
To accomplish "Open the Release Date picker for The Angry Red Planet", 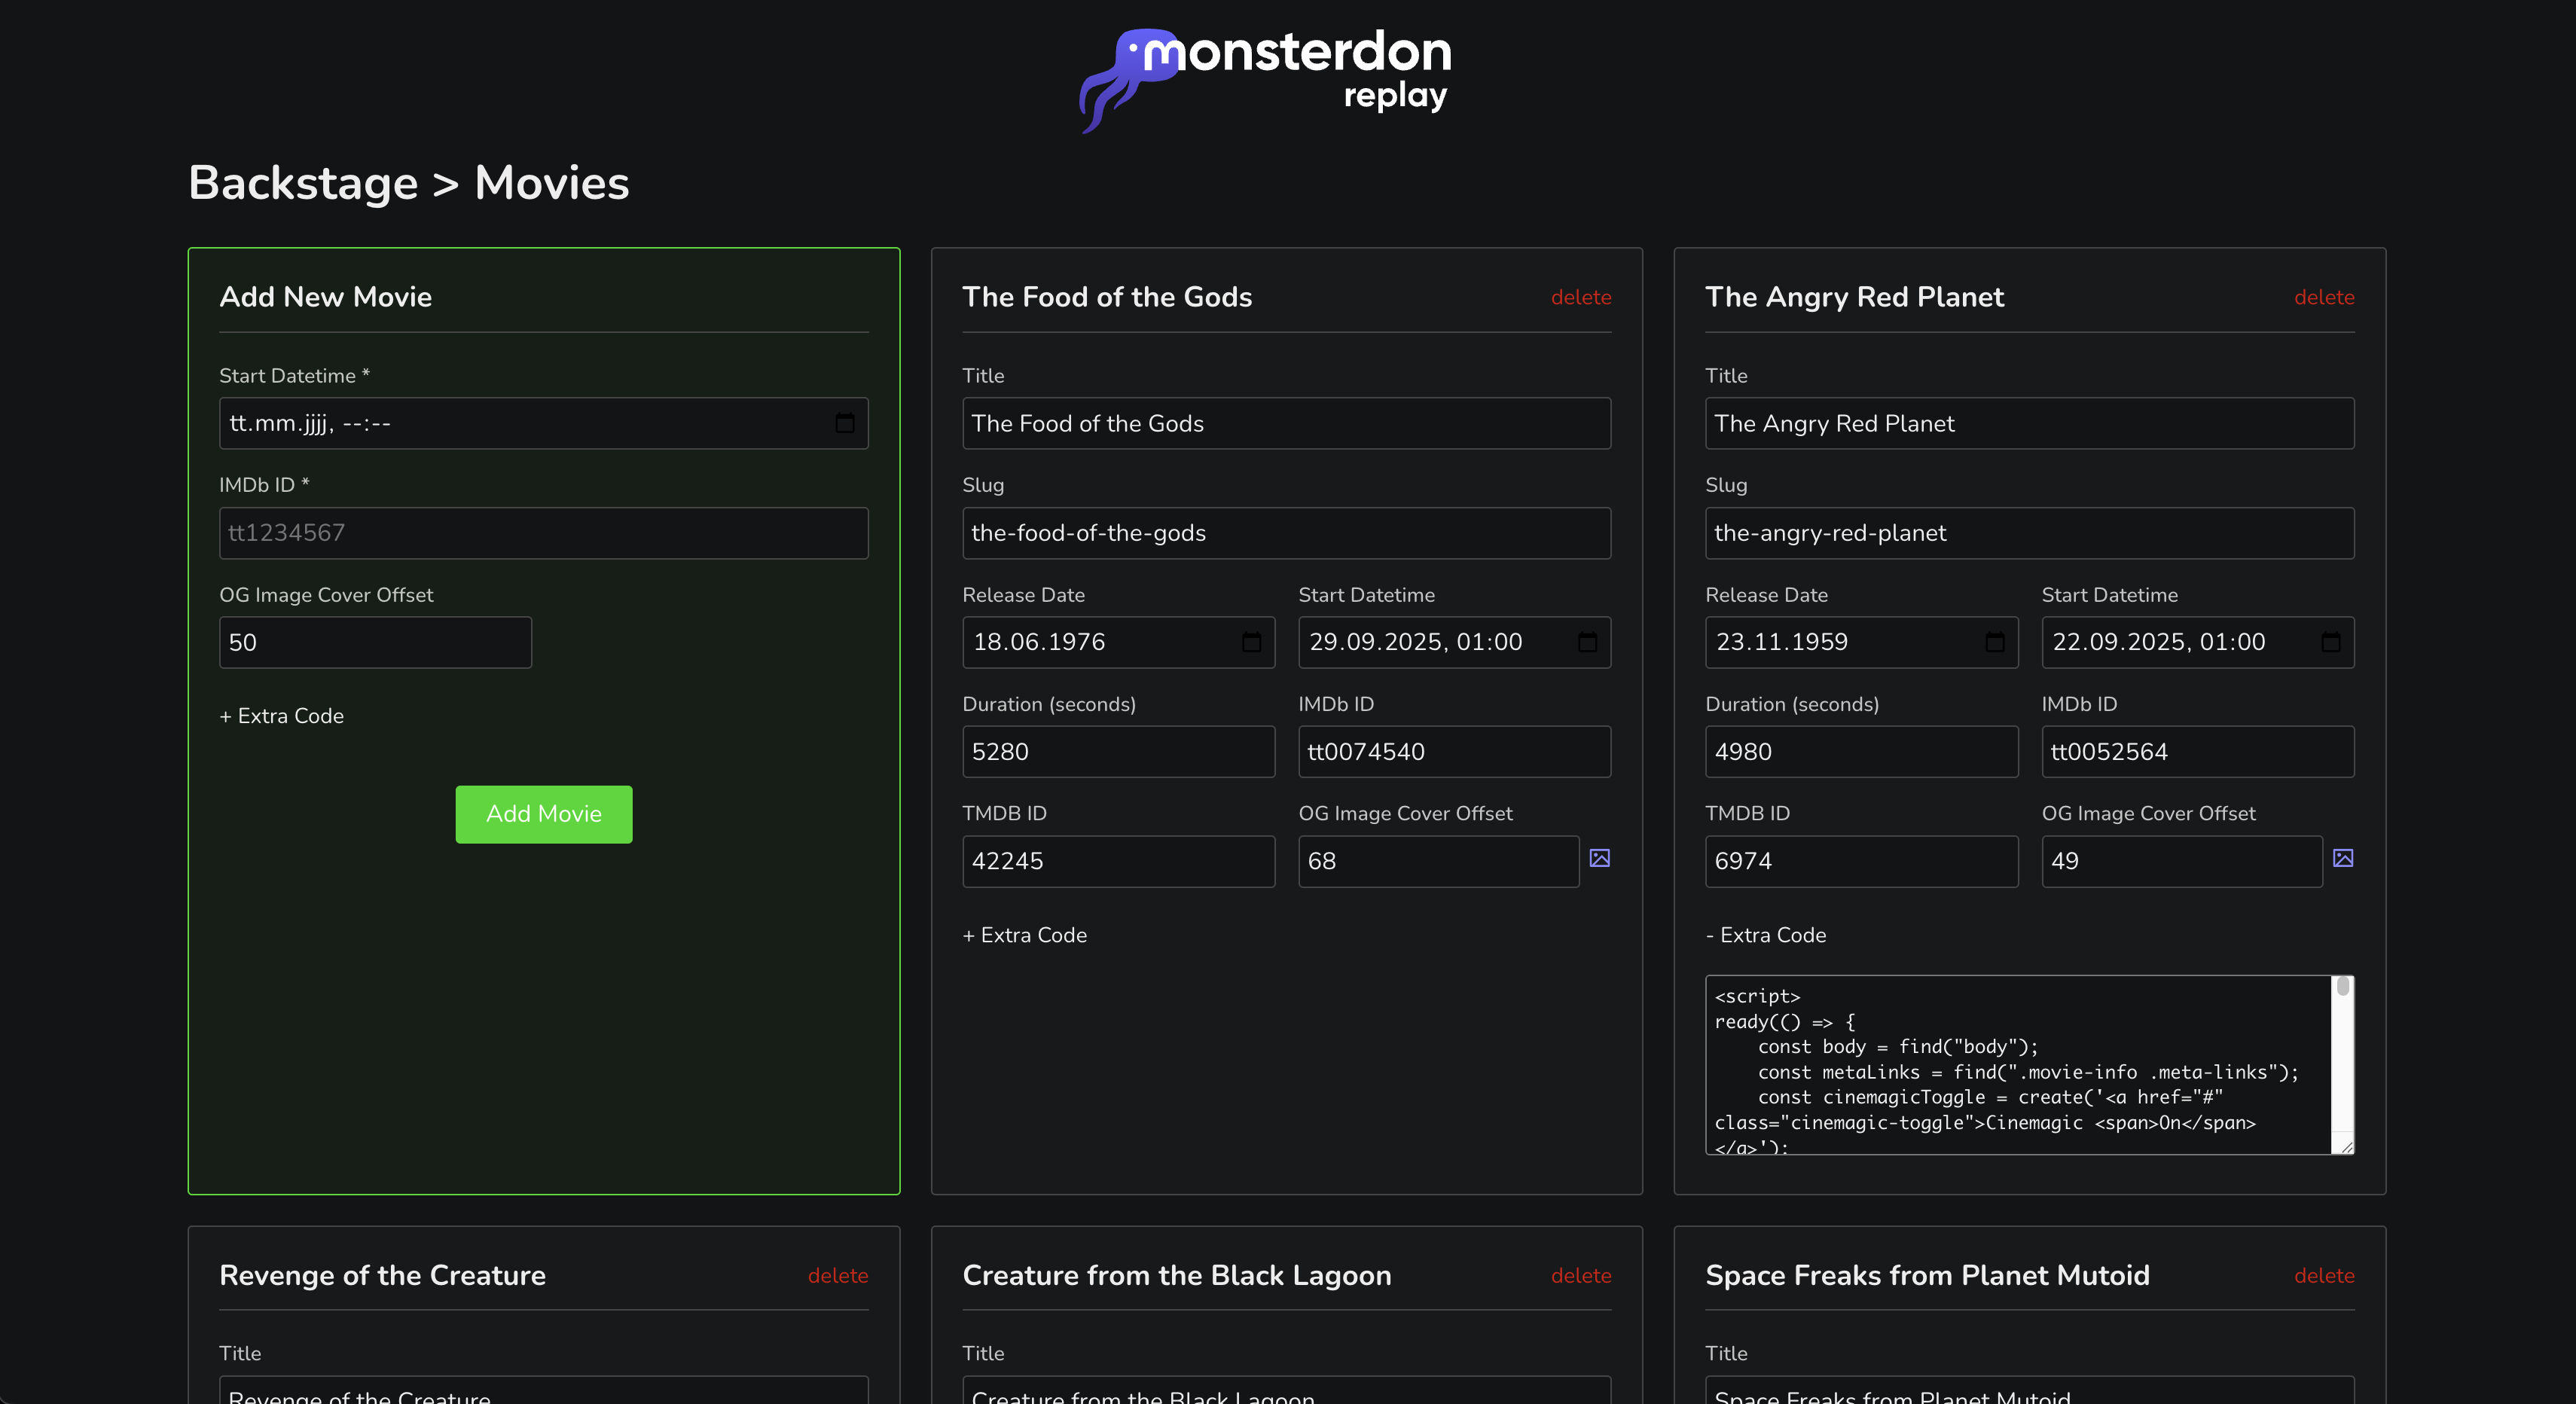I will click(1995, 642).
